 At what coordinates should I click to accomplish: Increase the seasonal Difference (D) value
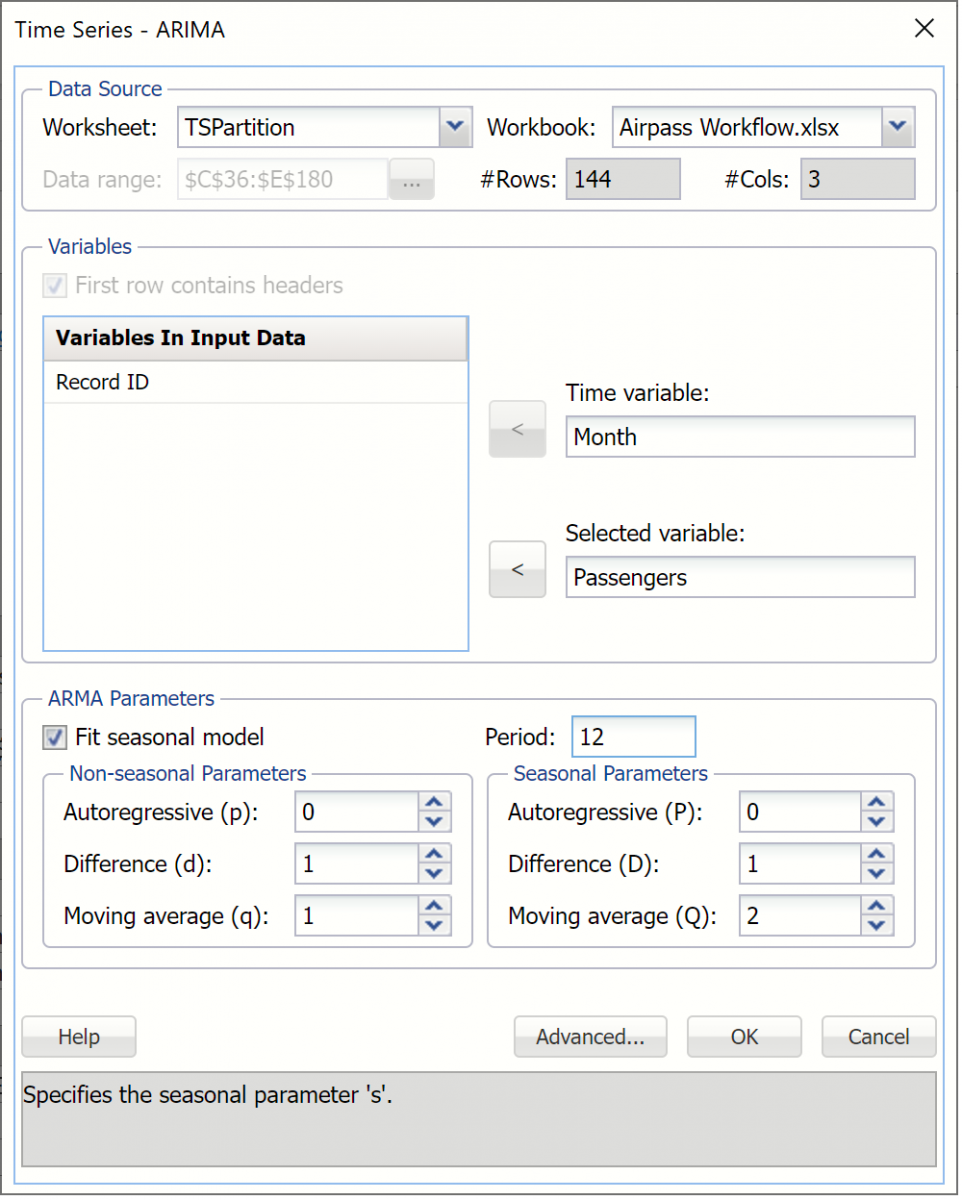pyautogui.click(x=877, y=854)
